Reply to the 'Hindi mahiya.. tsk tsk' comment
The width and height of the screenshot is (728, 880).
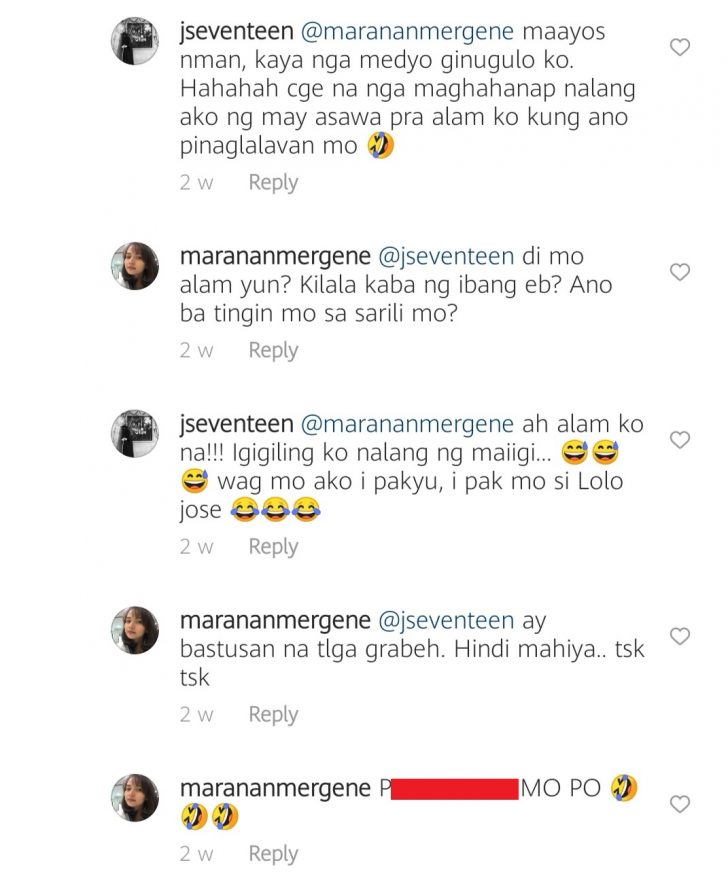[273, 715]
